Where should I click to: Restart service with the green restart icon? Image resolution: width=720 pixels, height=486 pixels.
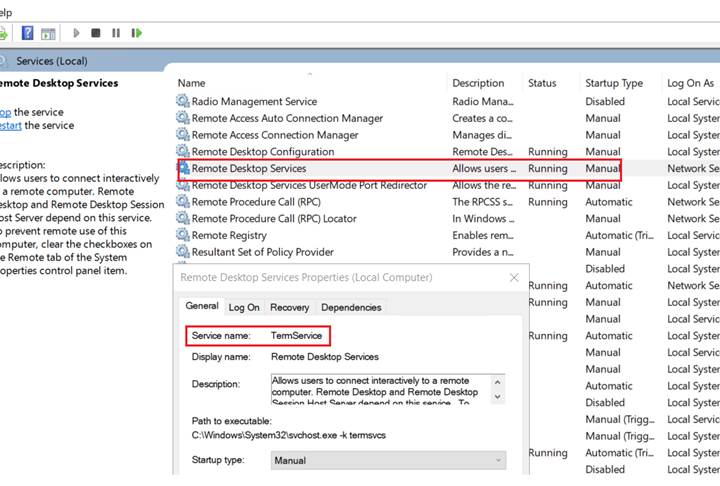136,33
